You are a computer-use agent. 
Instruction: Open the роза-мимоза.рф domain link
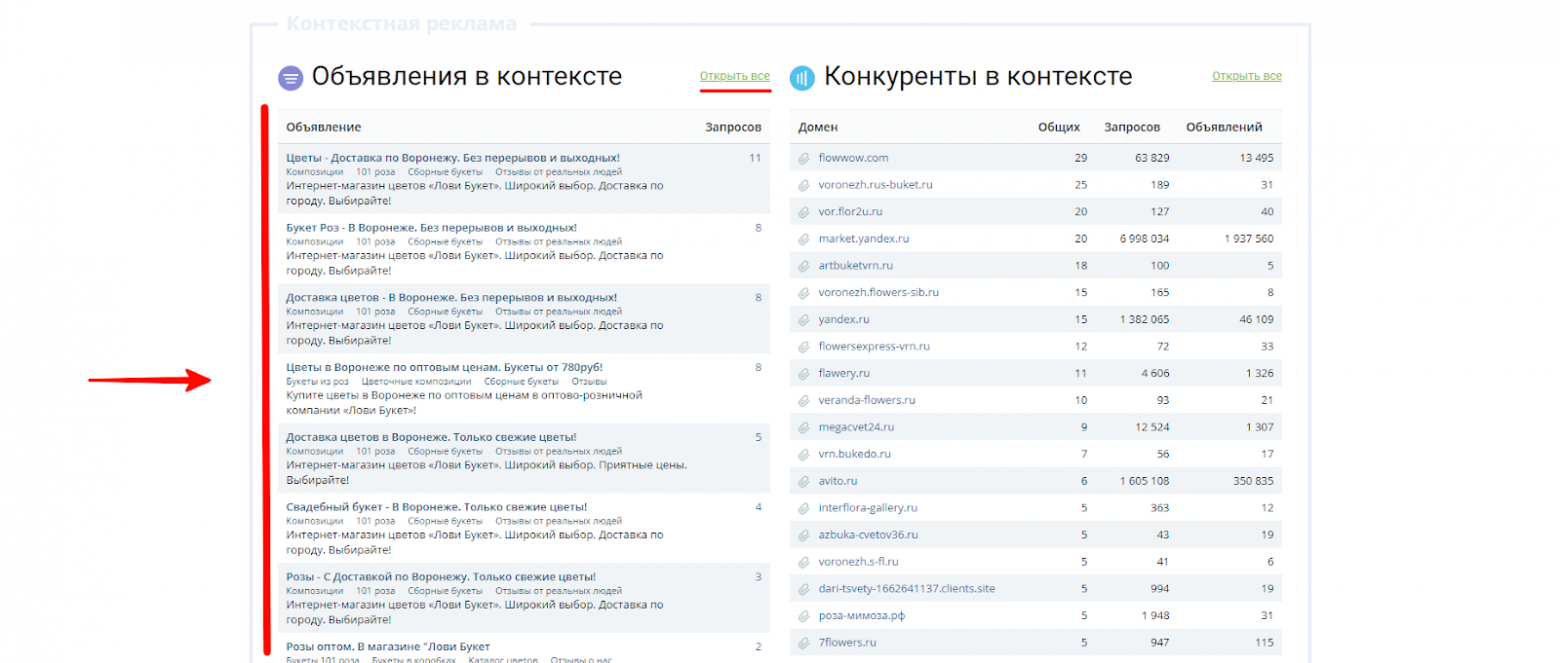click(x=862, y=616)
